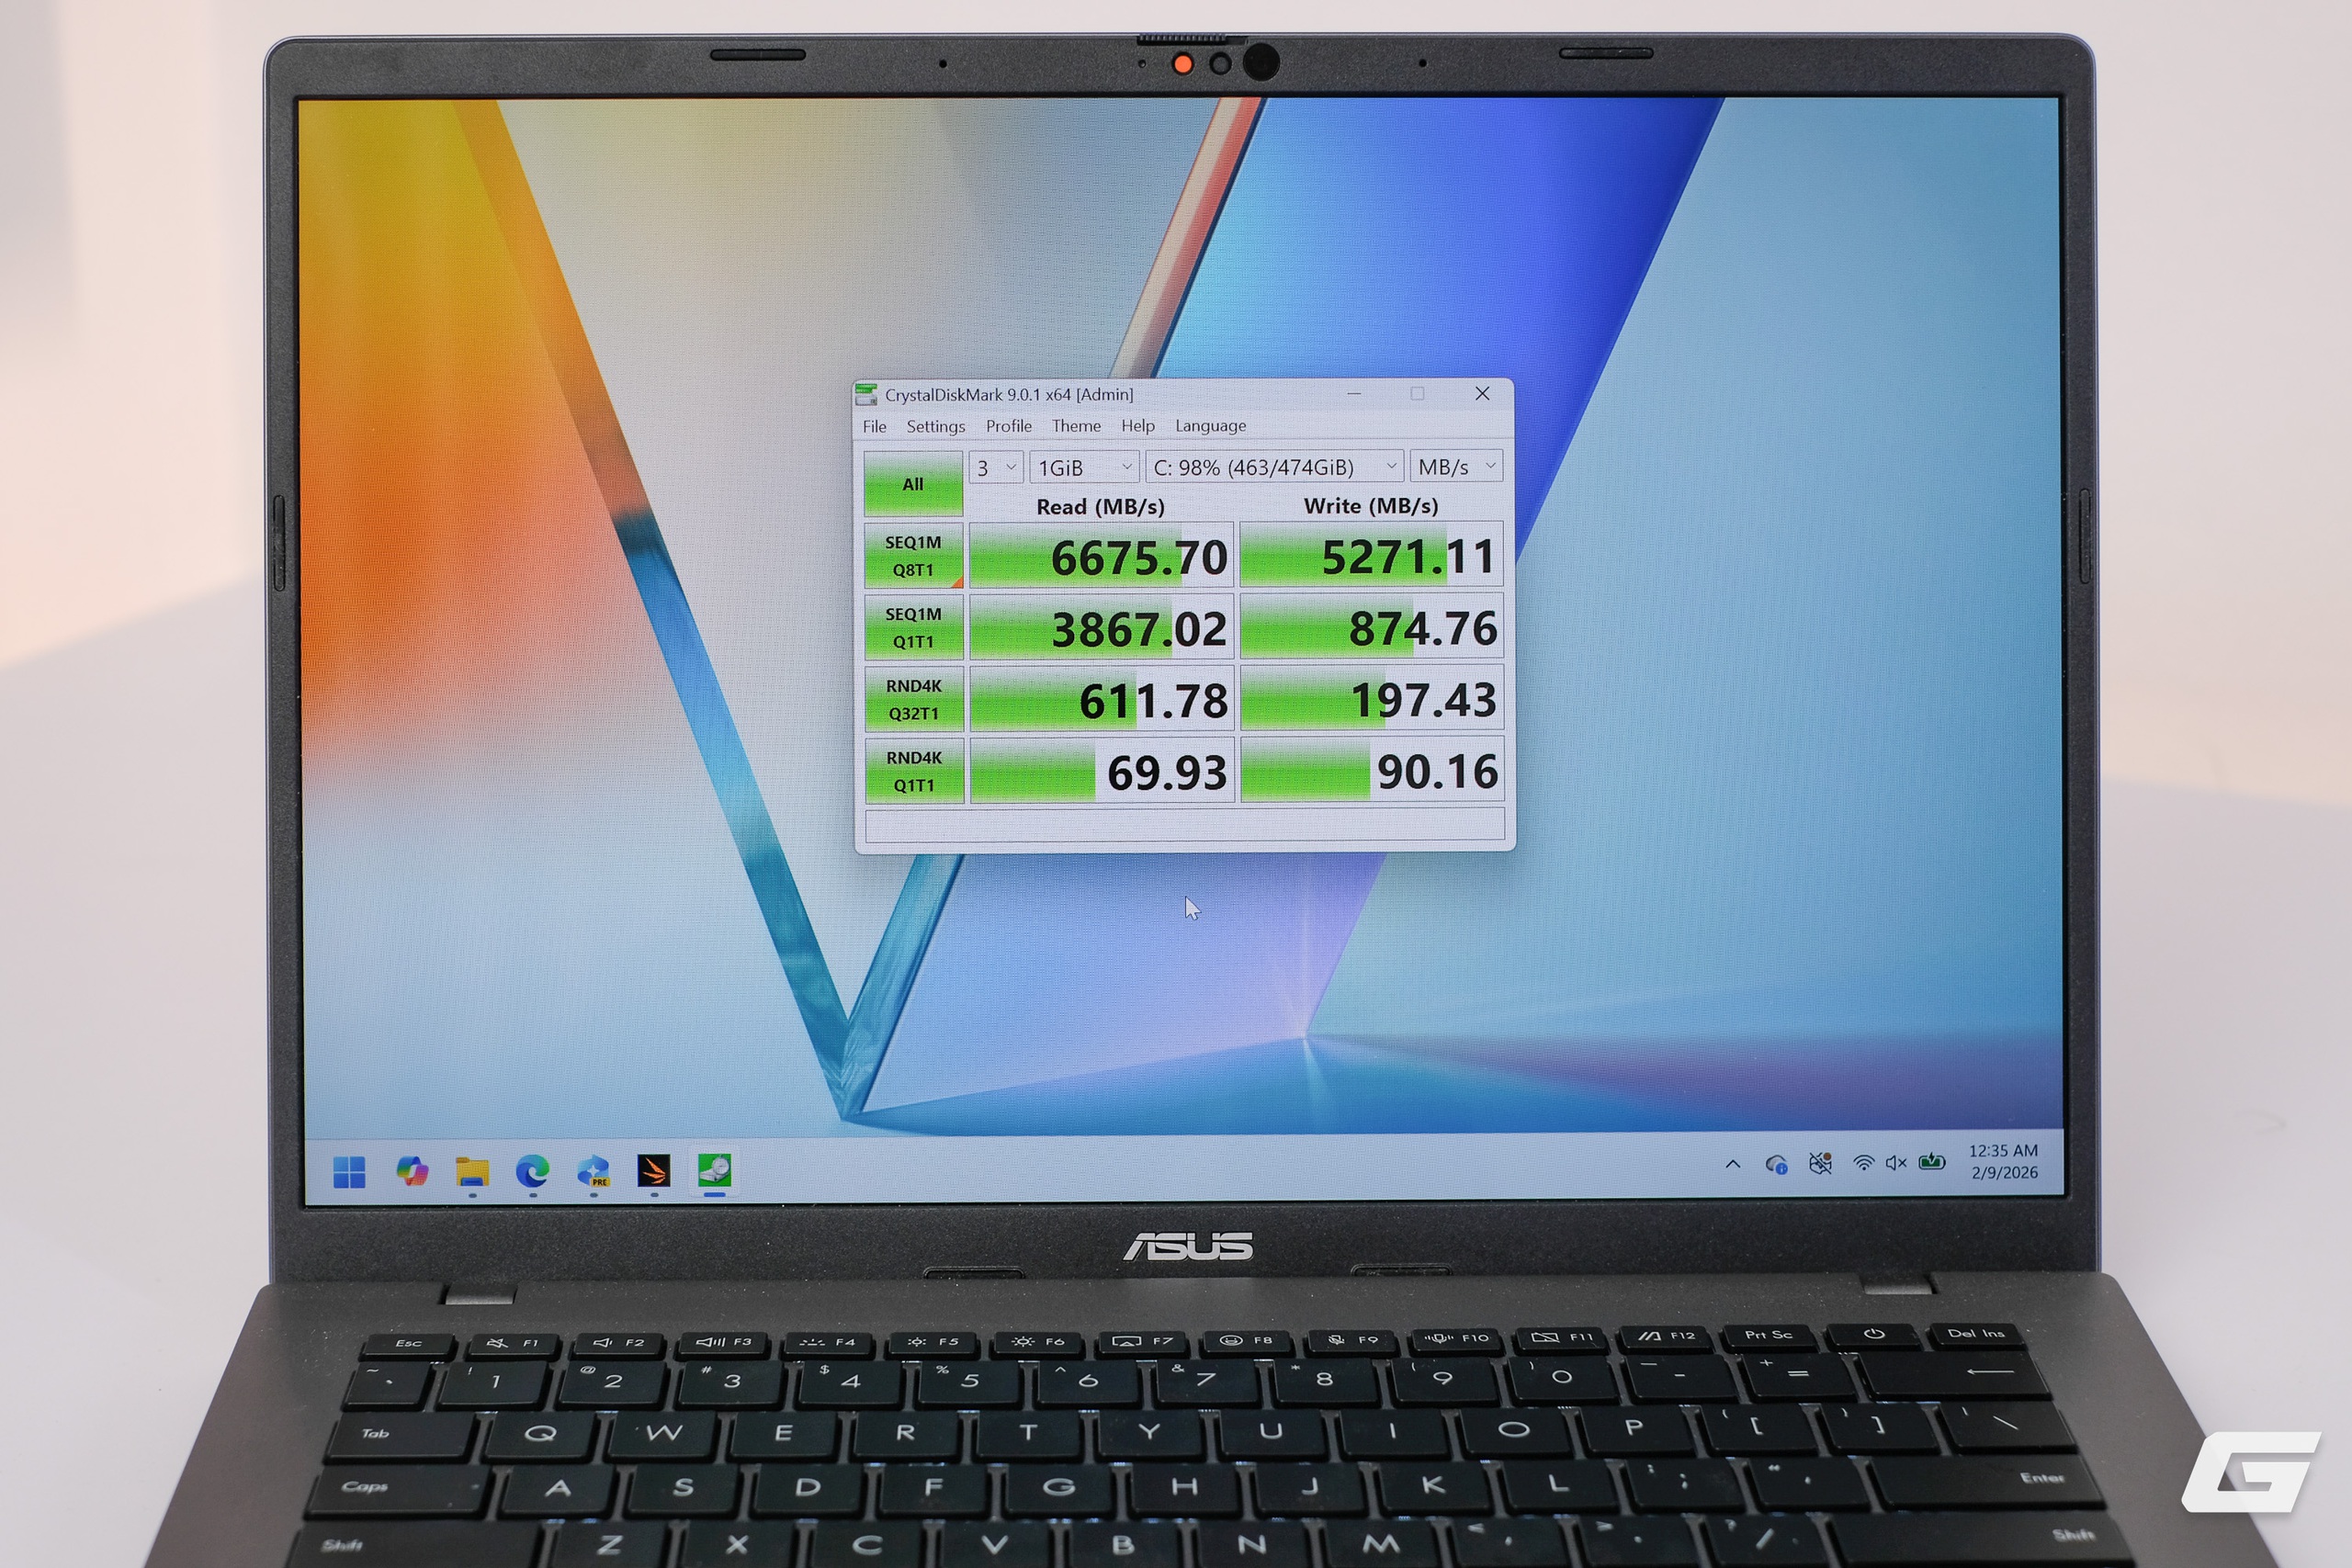Unmute the speaker in the system tray

[1896, 1162]
